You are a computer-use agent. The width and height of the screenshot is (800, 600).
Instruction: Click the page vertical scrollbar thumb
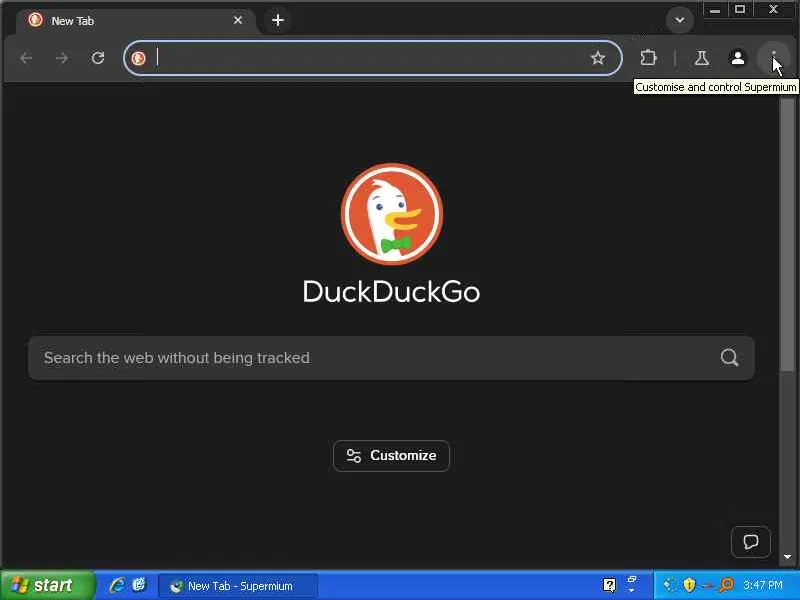click(x=788, y=235)
